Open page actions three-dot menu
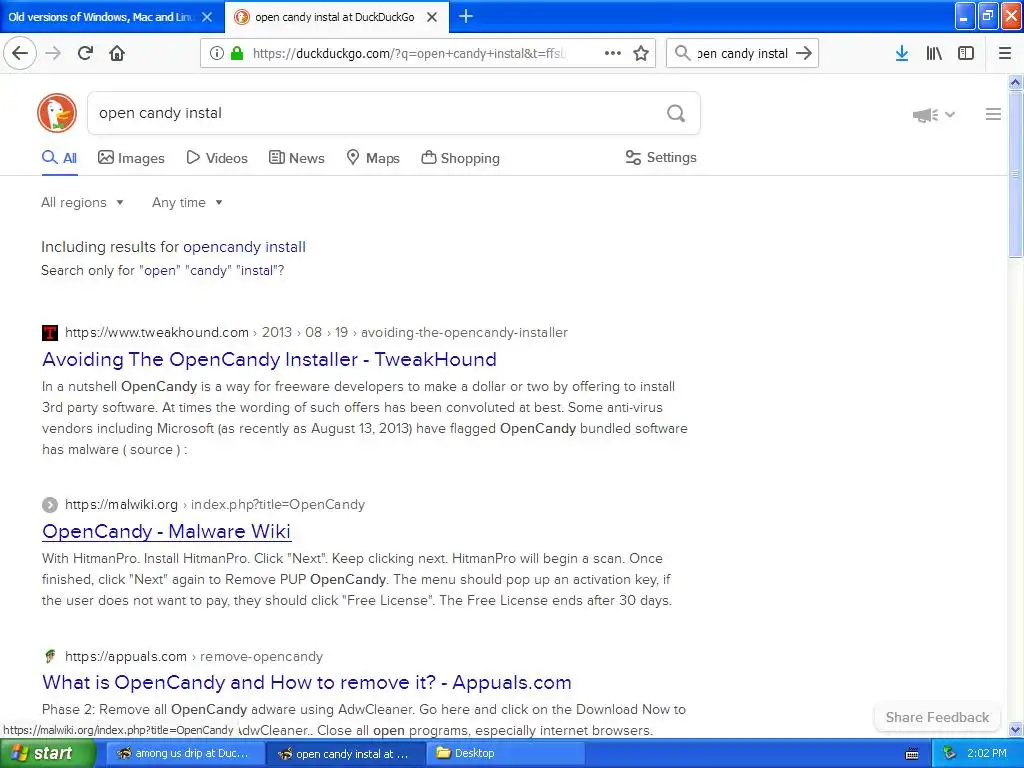This screenshot has height=768, width=1024. click(613, 53)
